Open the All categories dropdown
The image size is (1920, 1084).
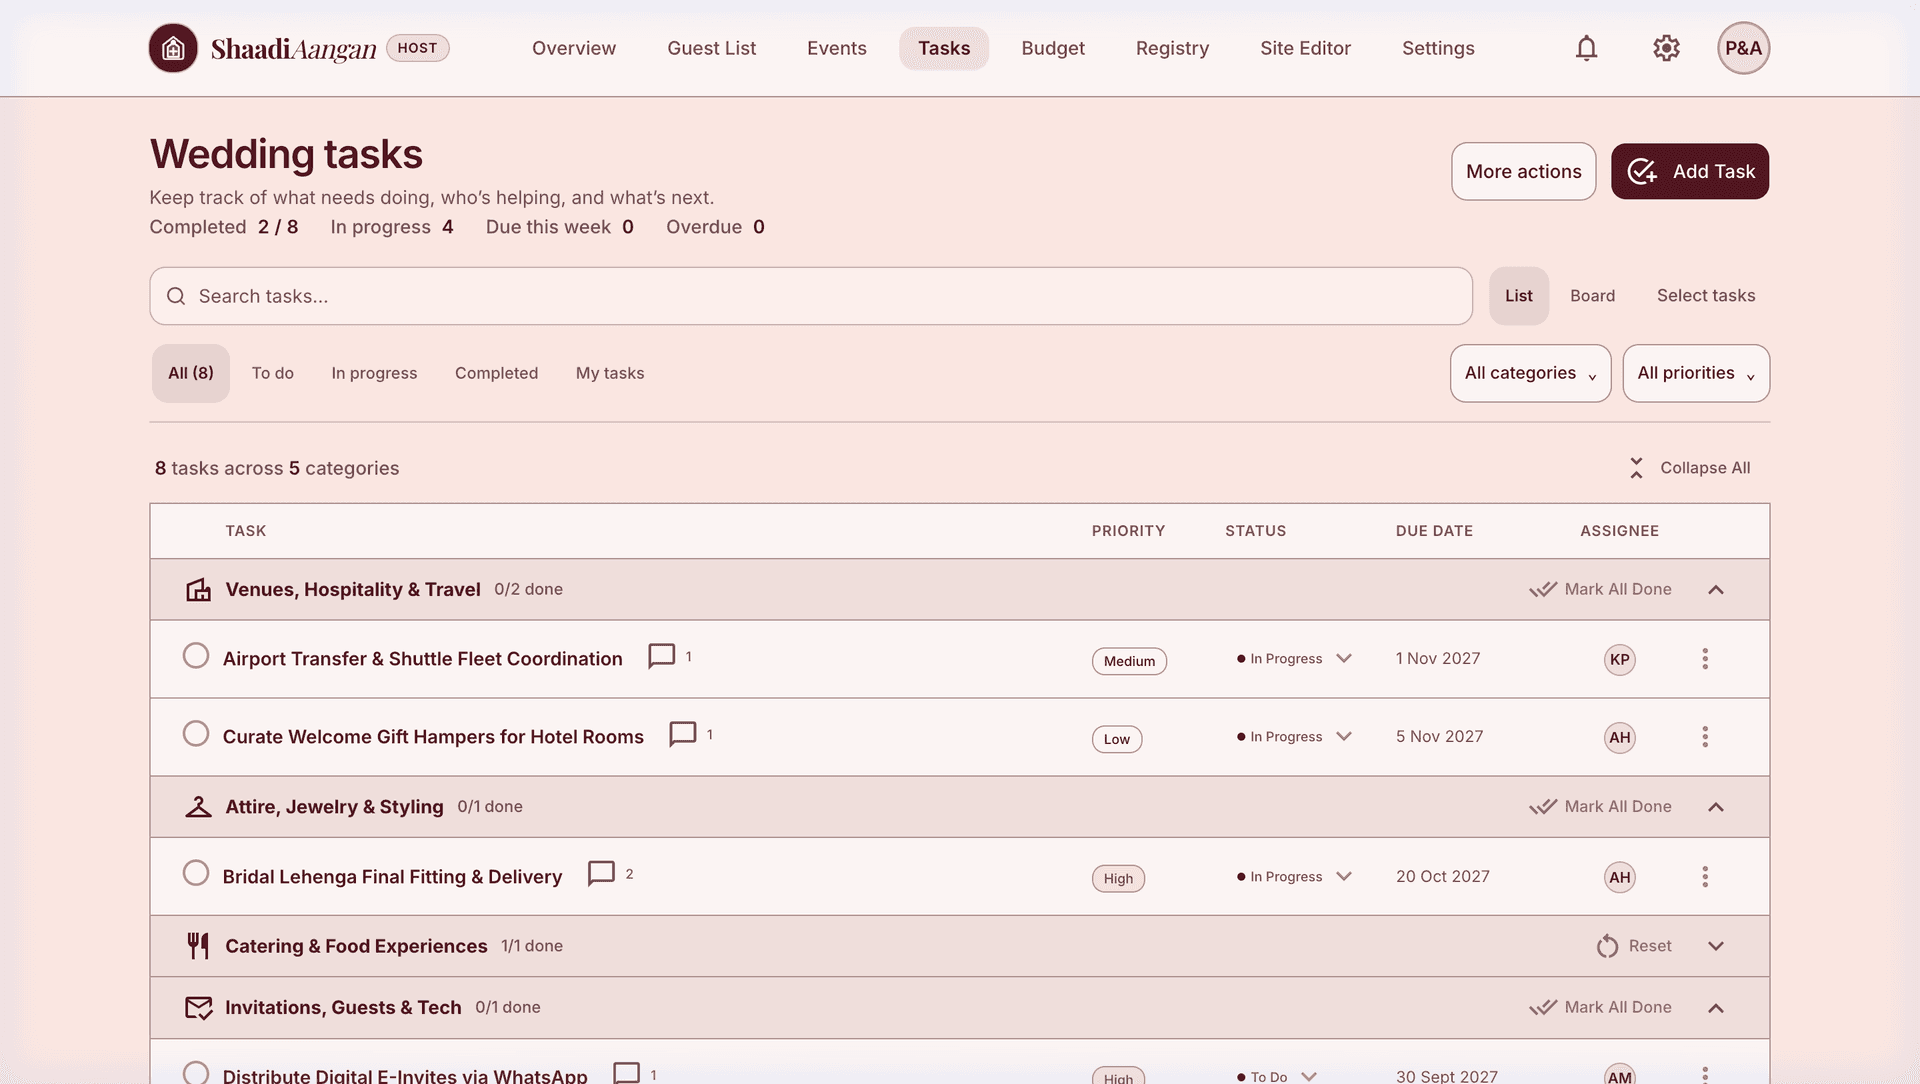(1530, 373)
